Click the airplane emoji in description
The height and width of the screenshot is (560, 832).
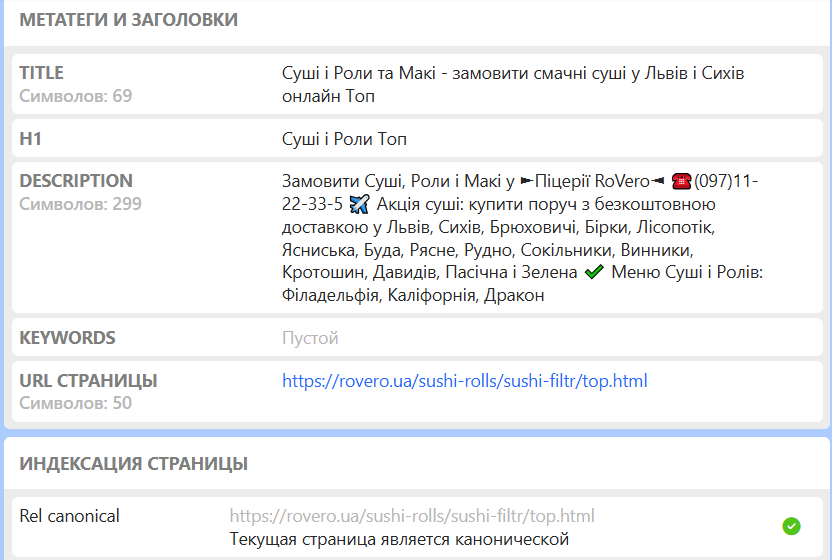(x=359, y=204)
